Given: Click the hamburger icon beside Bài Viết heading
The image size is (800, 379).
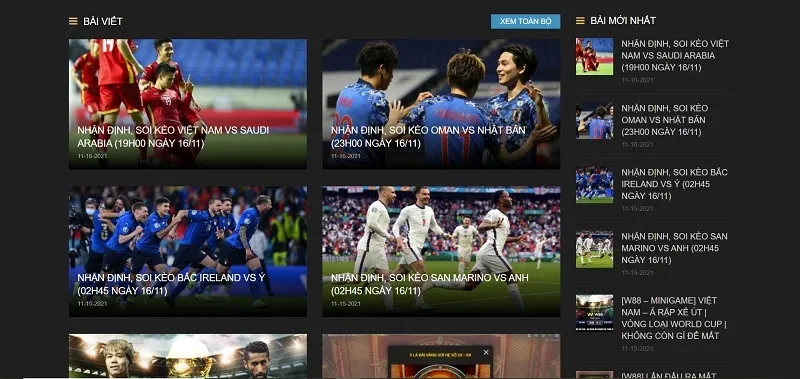Looking at the screenshot, I should pos(73,21).
